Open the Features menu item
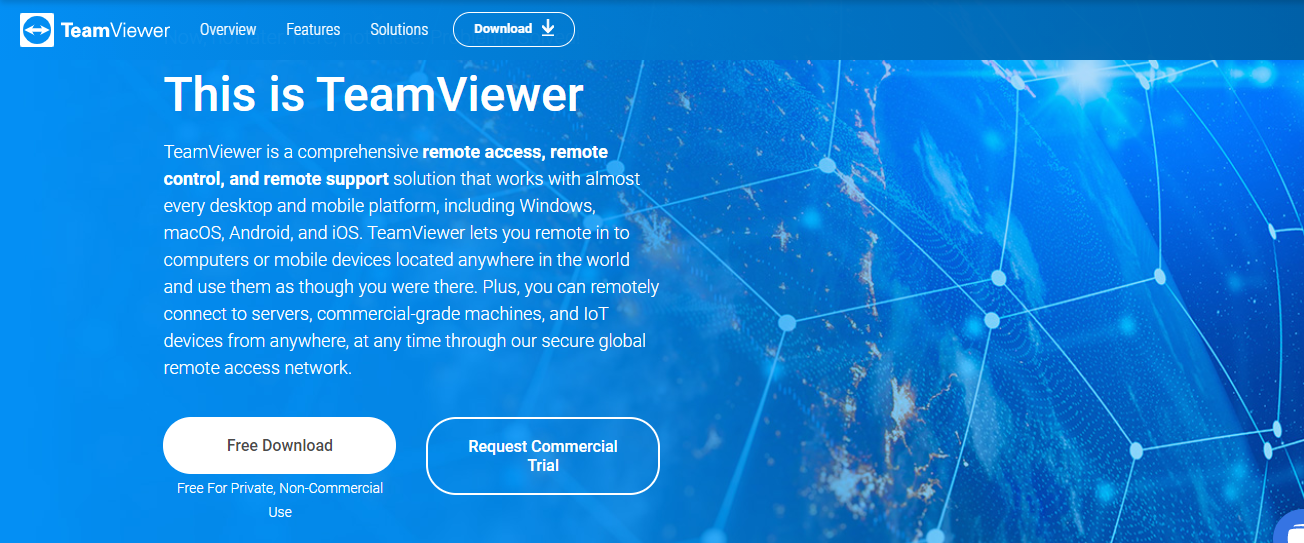1304x543 pixels. [313, 30]
